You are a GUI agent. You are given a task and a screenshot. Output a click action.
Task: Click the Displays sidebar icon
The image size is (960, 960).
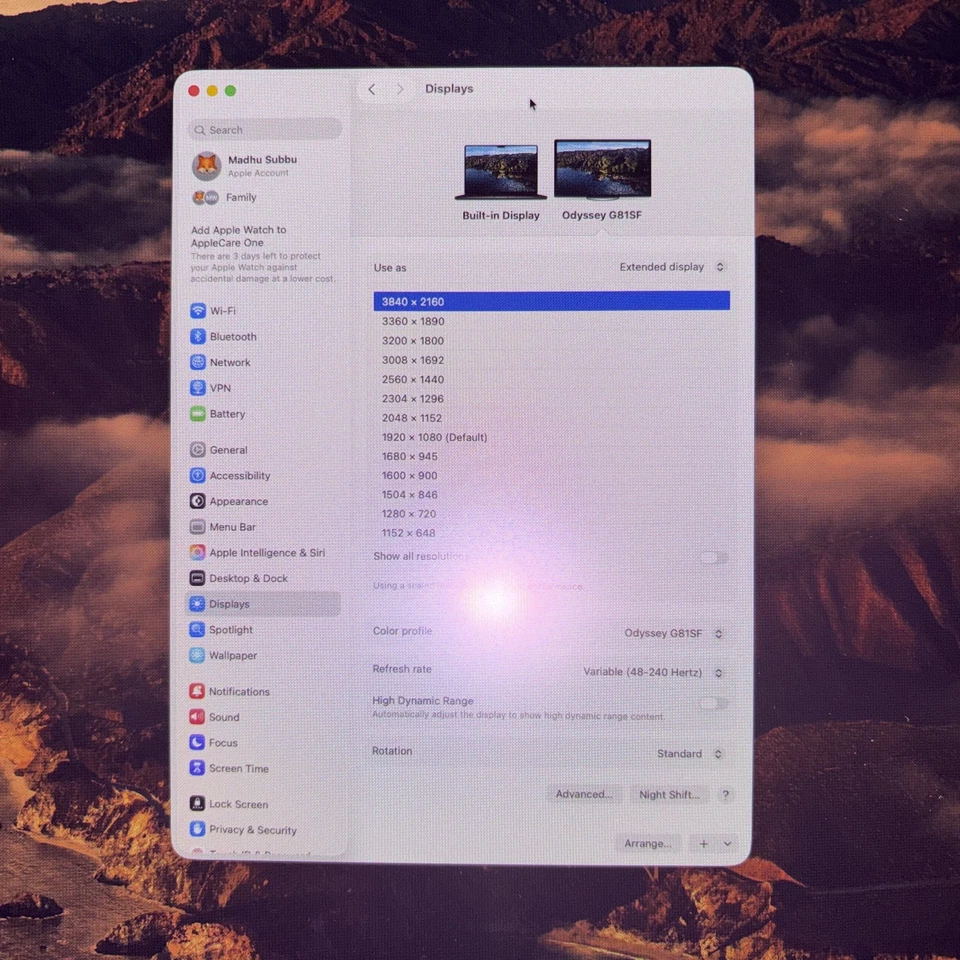pyautogui.click(x=197, y=604)
